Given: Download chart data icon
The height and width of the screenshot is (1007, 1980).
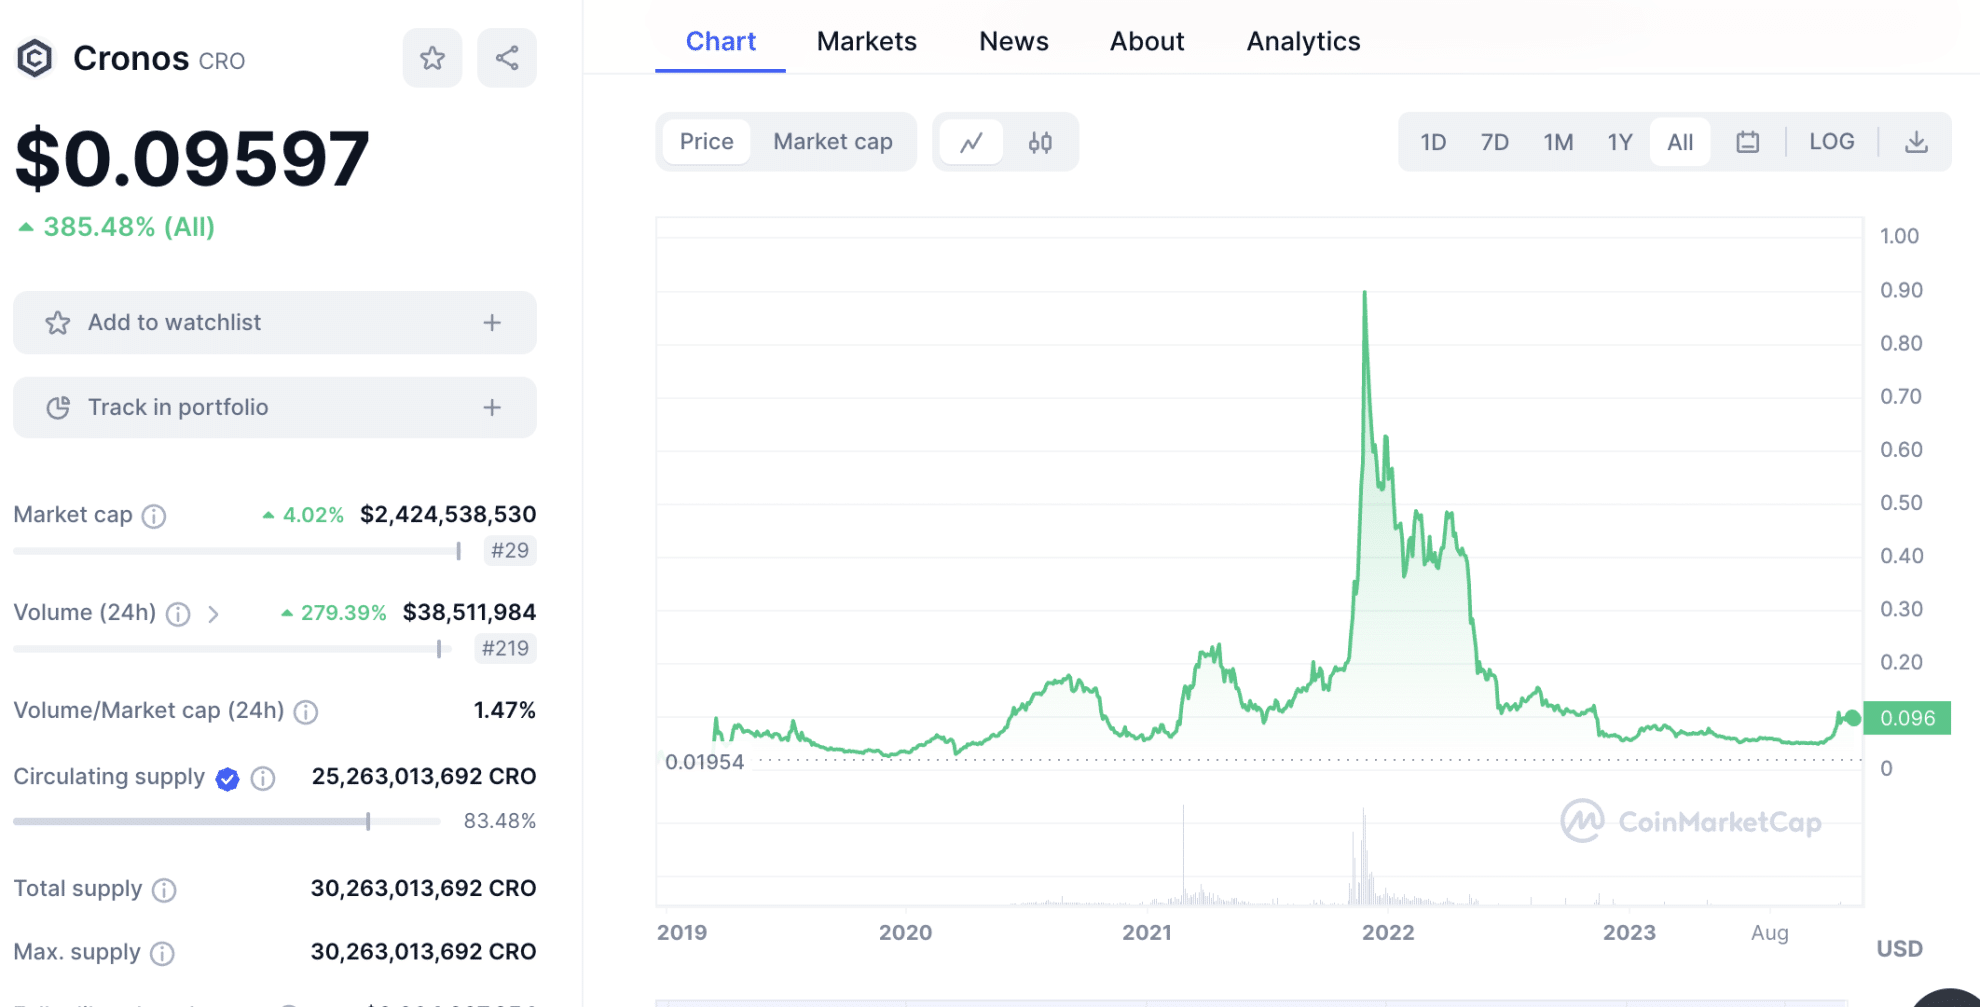Looking at the screenshot, I should [1916, 142].
